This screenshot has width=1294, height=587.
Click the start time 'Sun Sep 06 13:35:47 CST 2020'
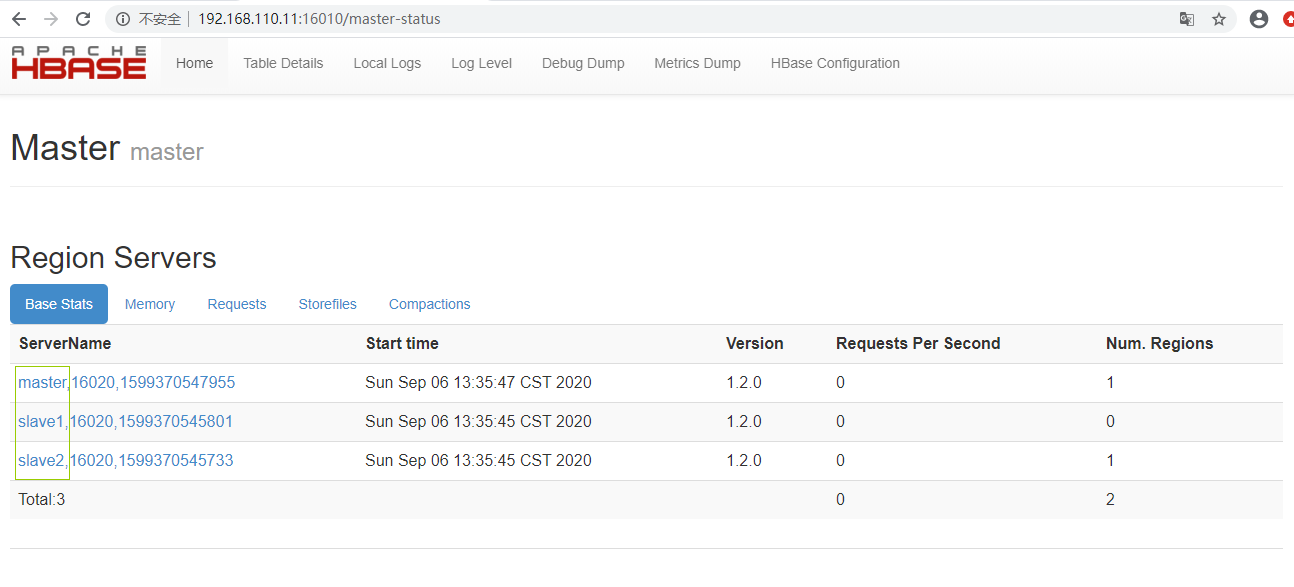(478, 382)
